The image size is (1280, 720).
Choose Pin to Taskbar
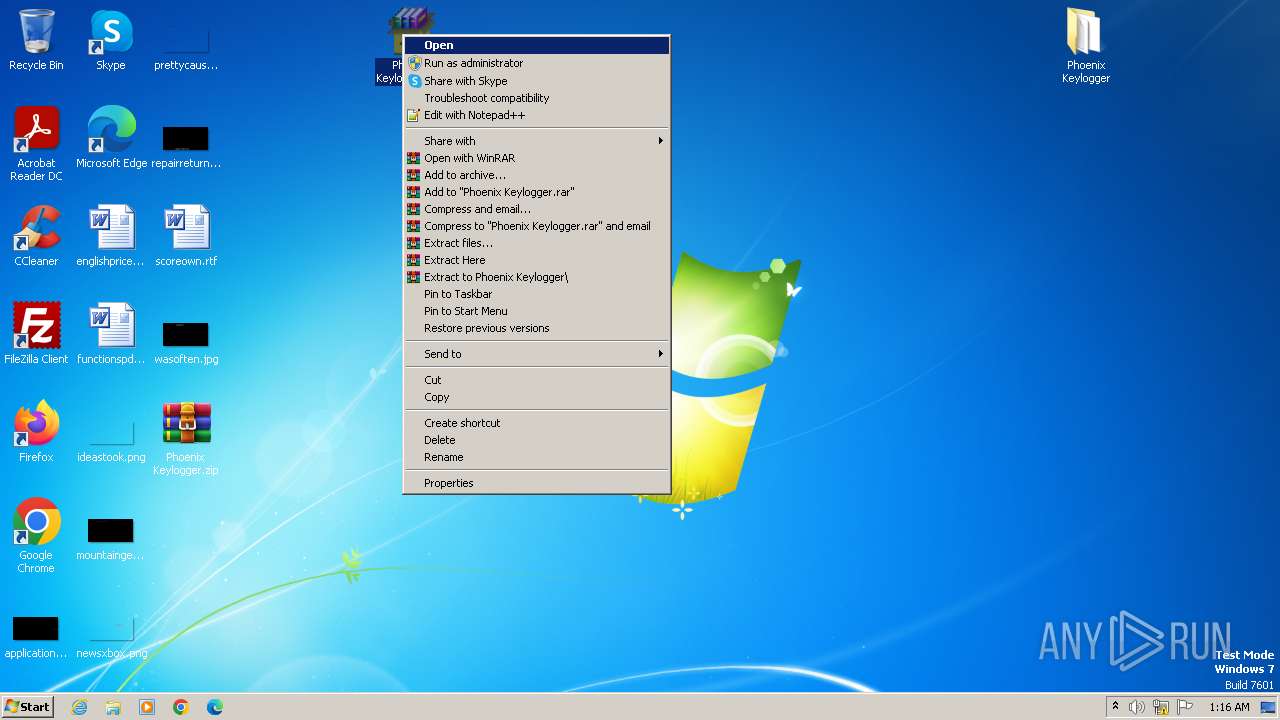(x=536, y=294)
